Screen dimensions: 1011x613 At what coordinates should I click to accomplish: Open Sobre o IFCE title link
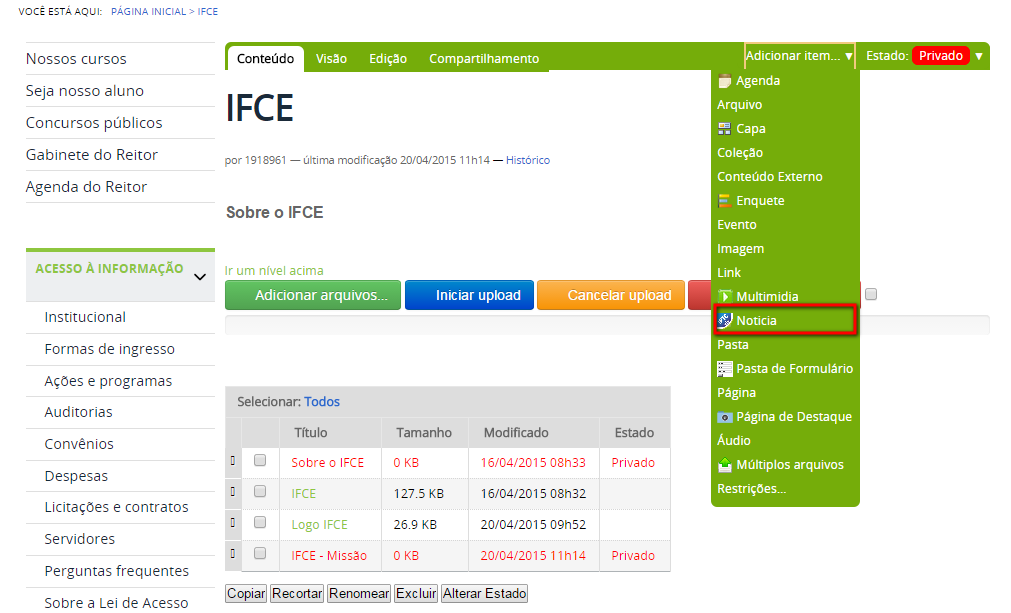328,463
